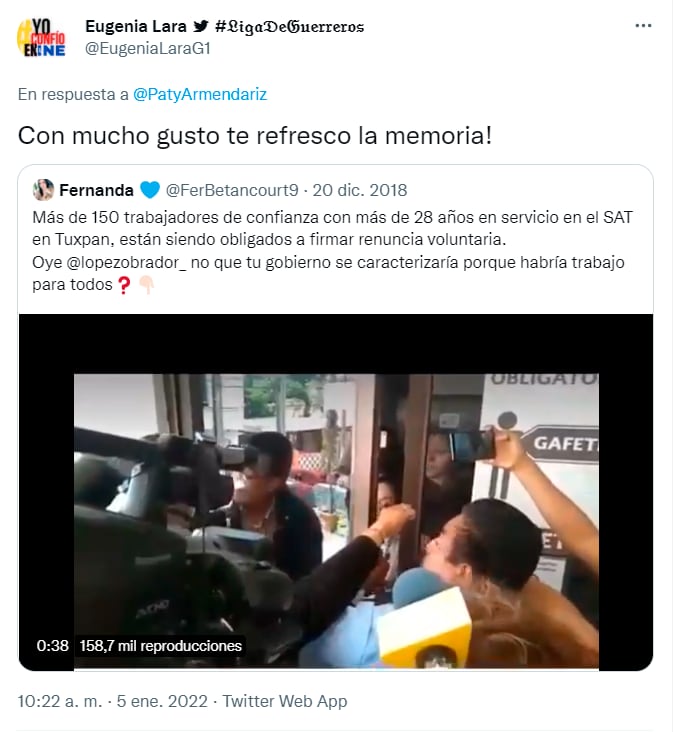Click the Fernanda display name in quote
678x732 pixels.
[96, 190]
